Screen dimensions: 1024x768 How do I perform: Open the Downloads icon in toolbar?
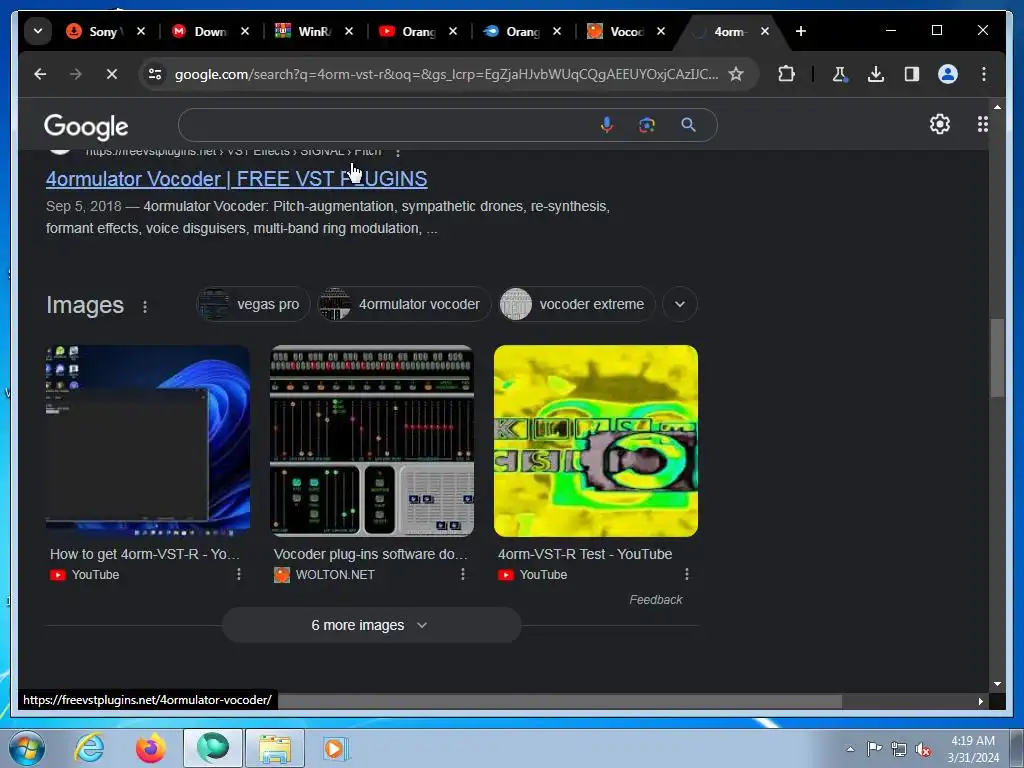(876, 74)
